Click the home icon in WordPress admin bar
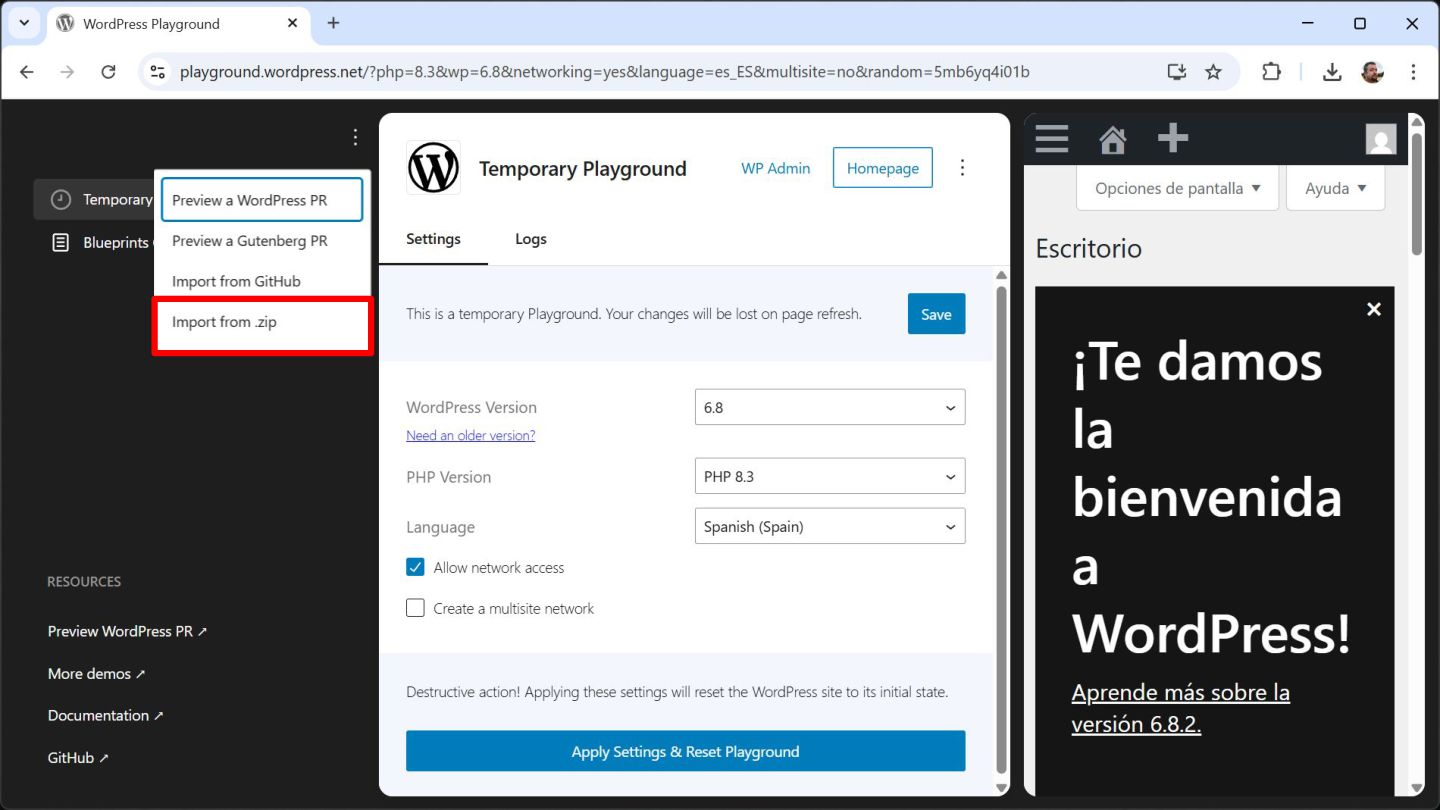 1112,138
